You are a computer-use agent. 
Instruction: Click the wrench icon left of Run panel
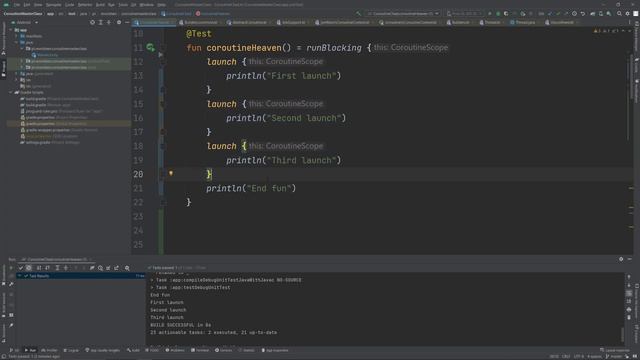point(11,284)
